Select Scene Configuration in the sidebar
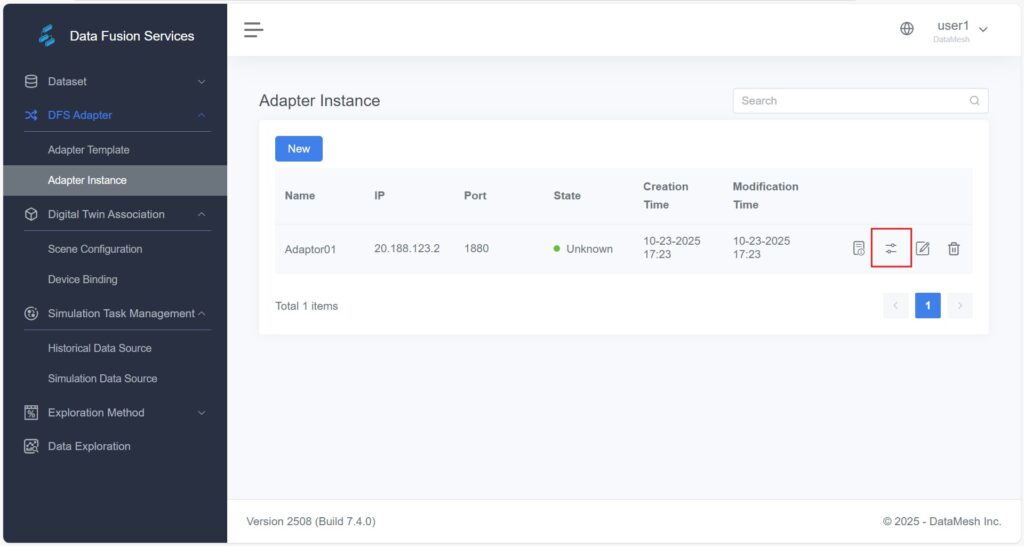1024x546 pixels. (x=95, y=249)
